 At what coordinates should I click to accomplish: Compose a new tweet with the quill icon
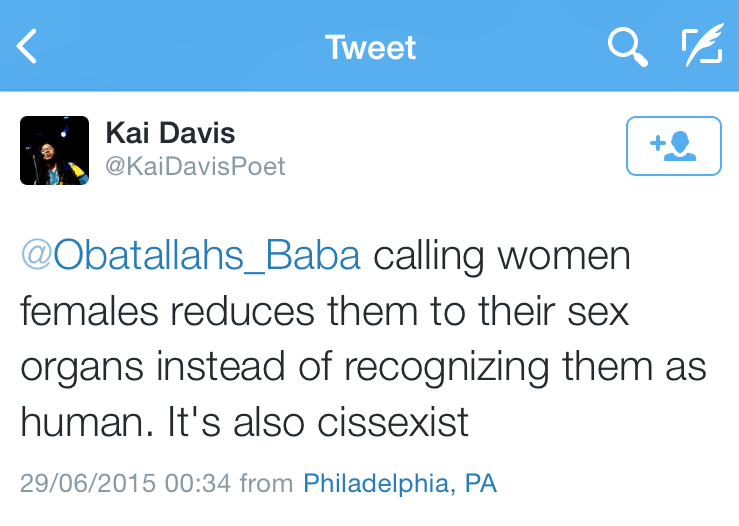click(702, 47)
